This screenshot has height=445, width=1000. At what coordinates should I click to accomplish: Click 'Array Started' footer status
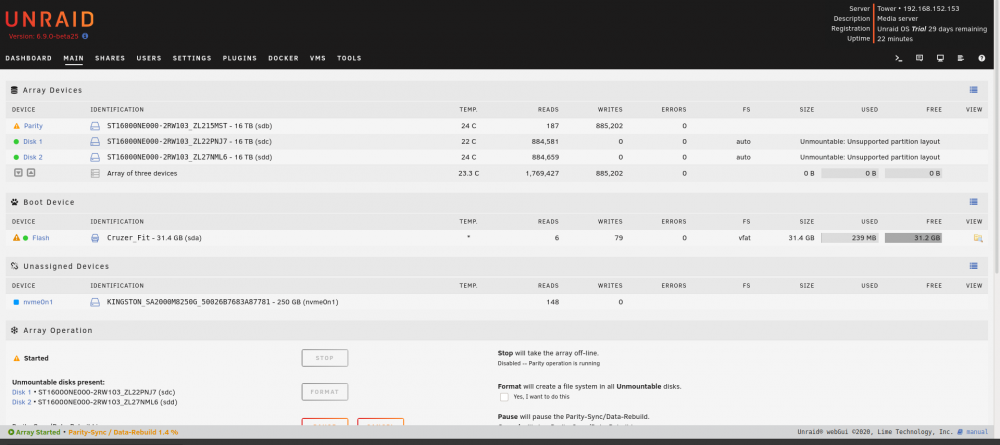(x=34, y=432)
